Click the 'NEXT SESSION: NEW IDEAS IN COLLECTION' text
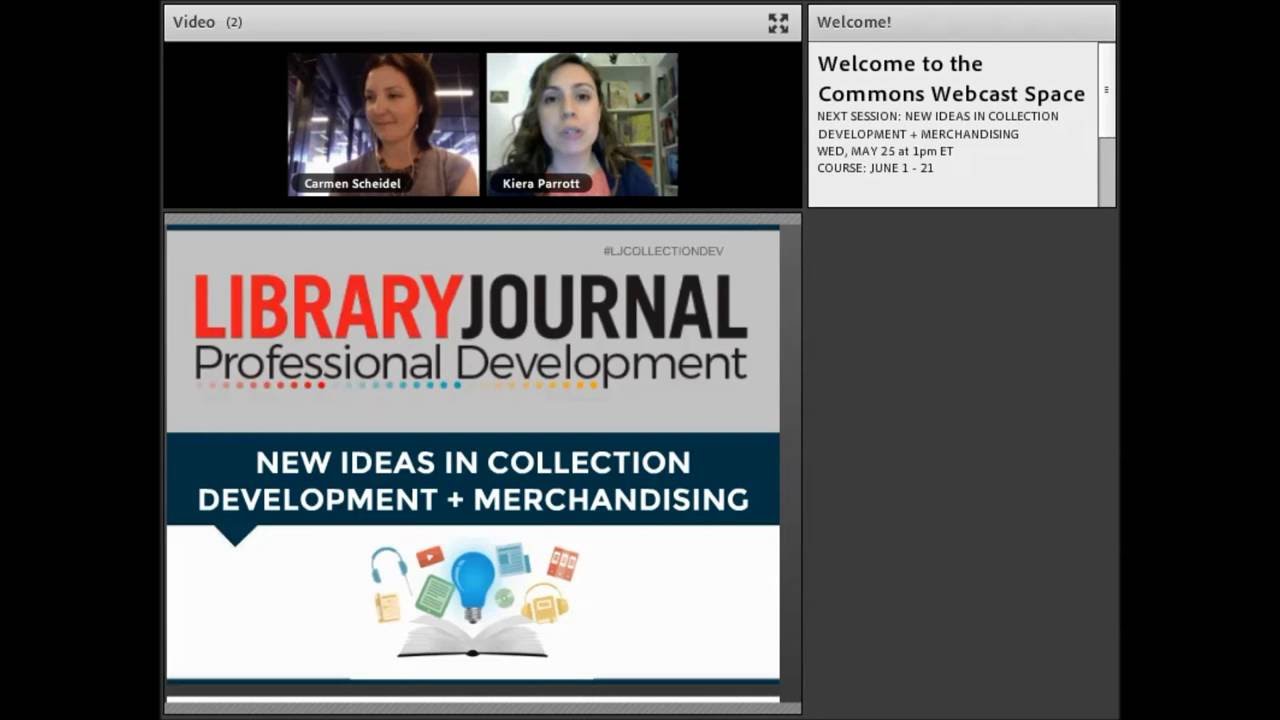This screenshot has width=1280, height=720. point(938,116)
